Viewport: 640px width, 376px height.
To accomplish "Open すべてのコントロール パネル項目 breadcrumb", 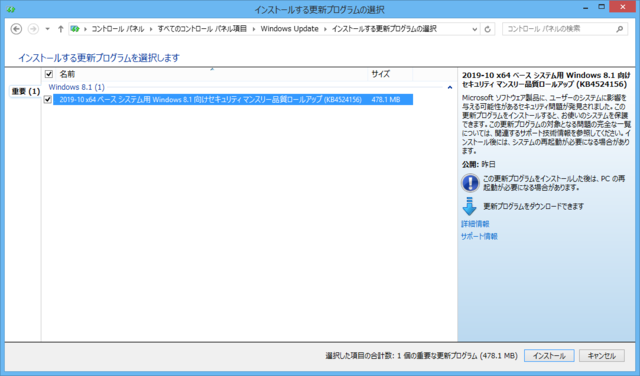I will click(202, 29).
